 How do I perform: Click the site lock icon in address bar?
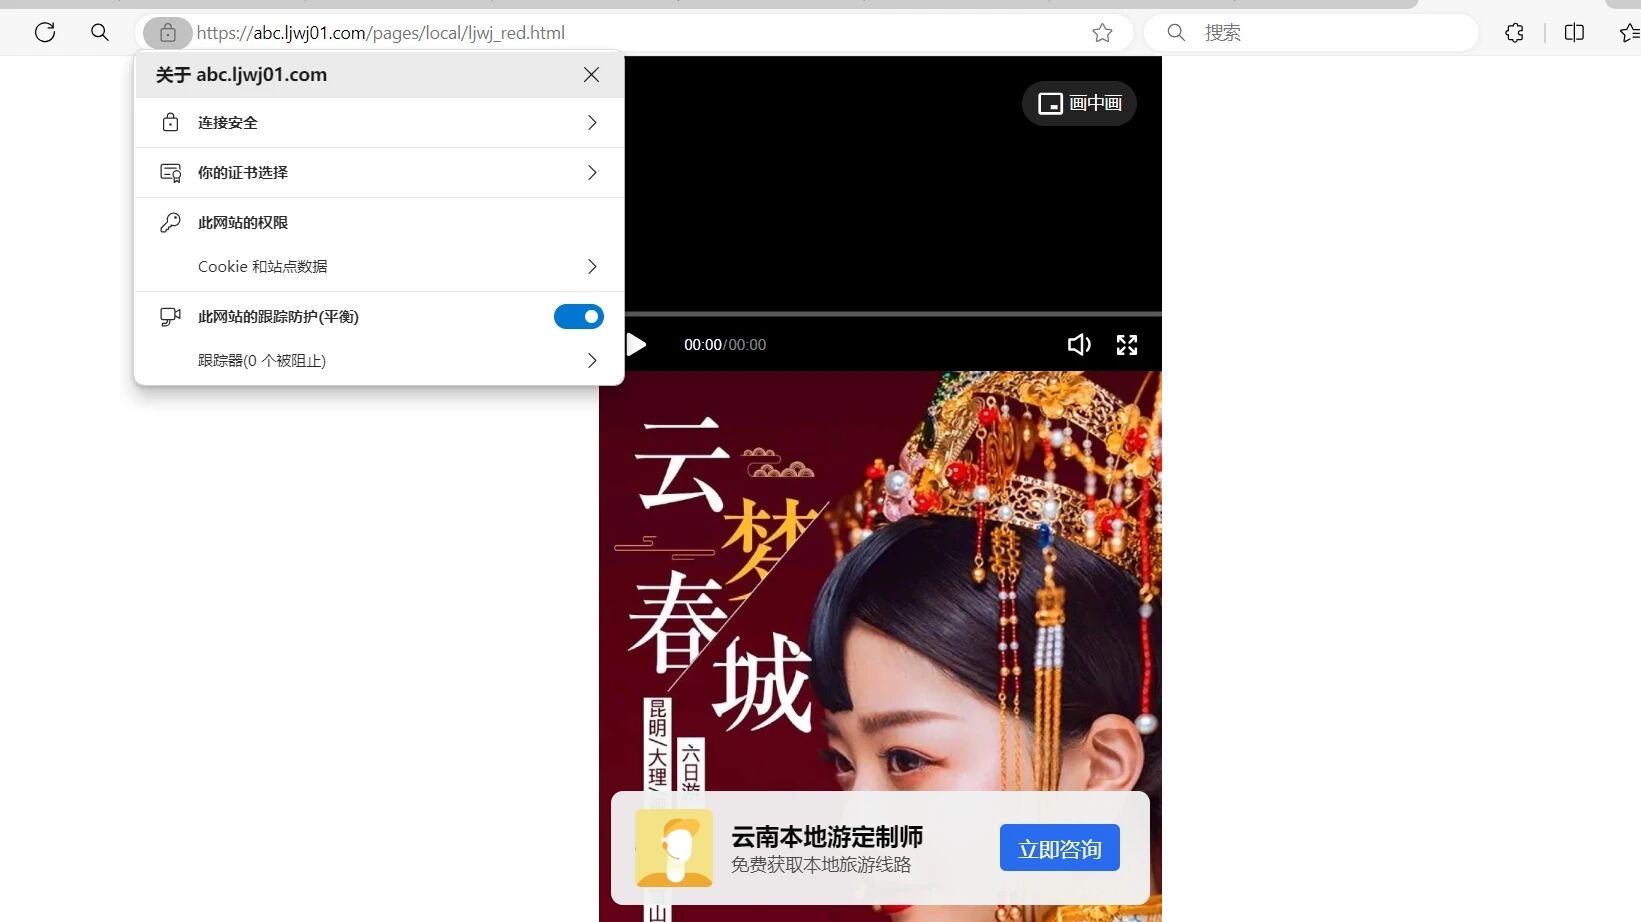click(x=168, y=33)
